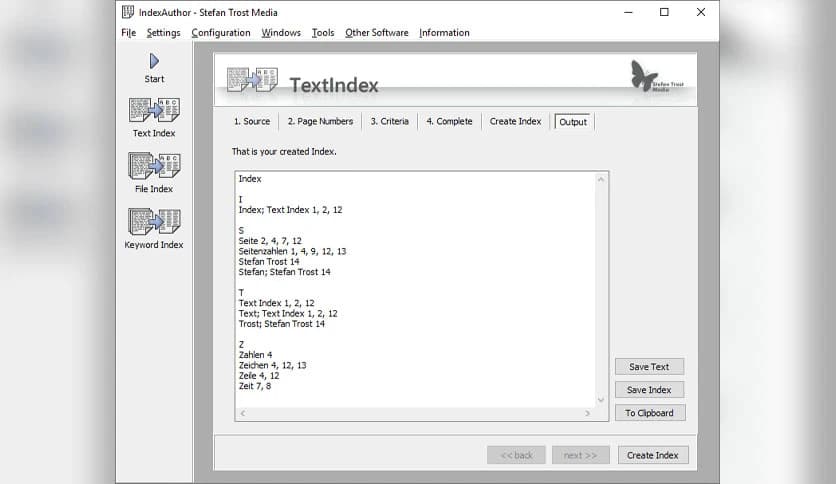Click the vertical scrollbar up arrow

tap(601, 180)
